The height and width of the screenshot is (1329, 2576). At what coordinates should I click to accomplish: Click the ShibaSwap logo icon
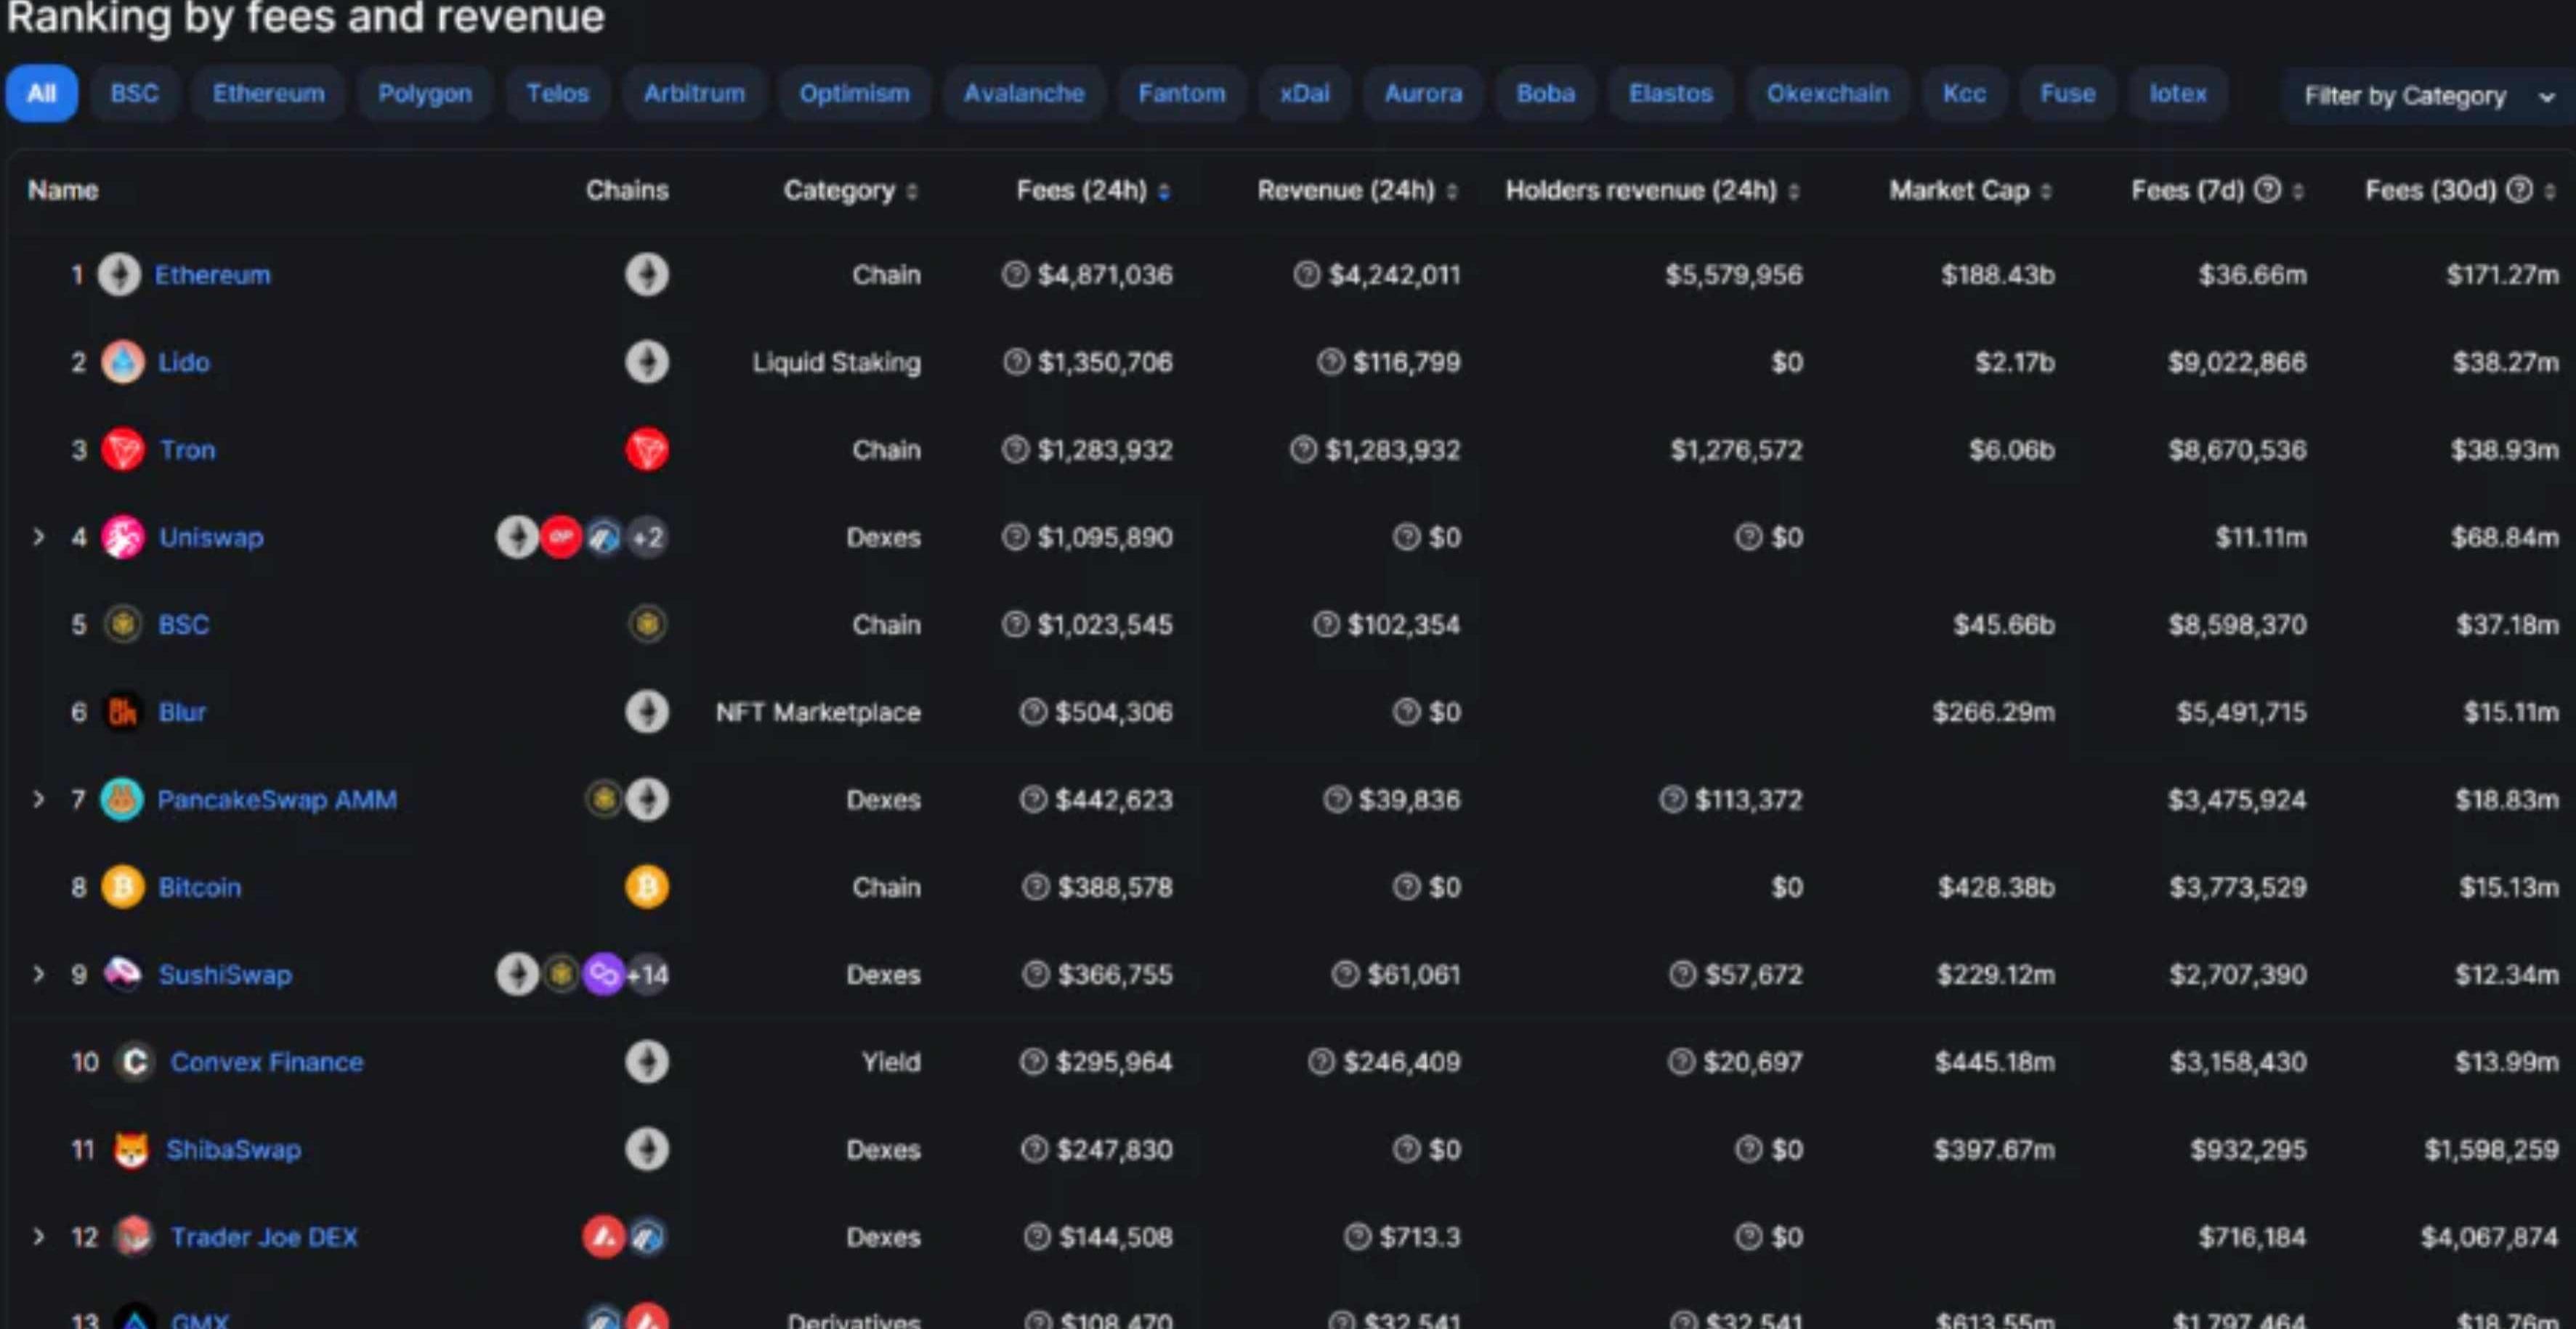coord(131,1150)
